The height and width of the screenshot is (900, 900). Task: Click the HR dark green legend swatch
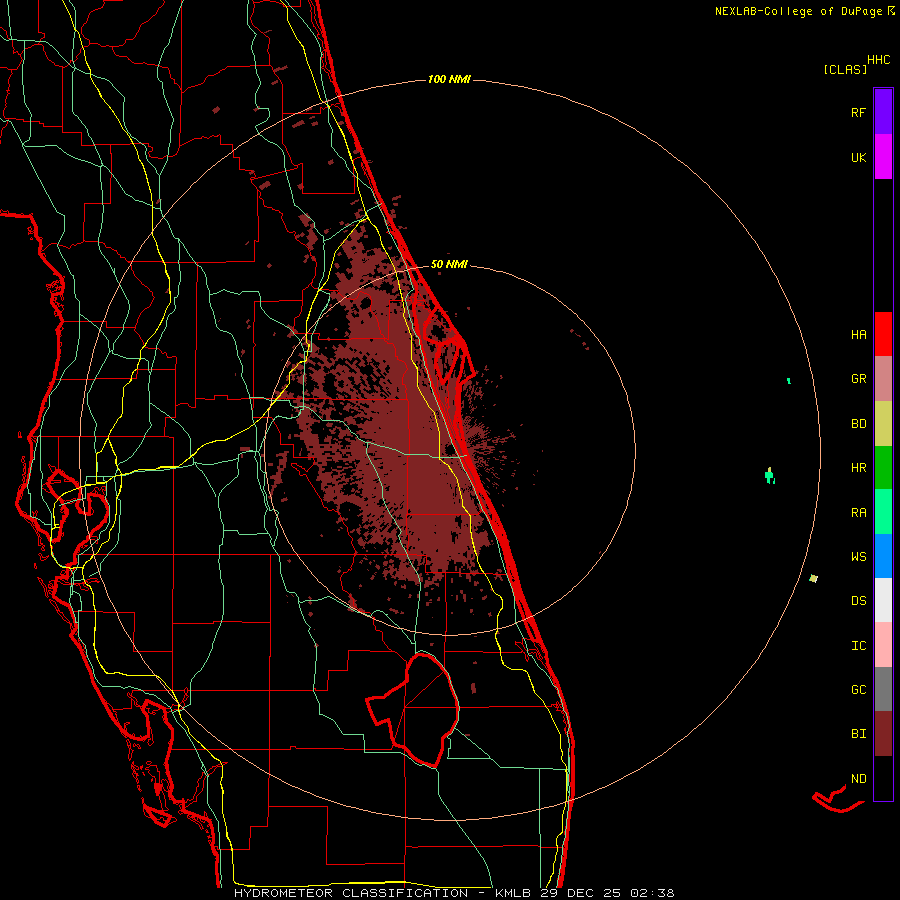point(883,467)
